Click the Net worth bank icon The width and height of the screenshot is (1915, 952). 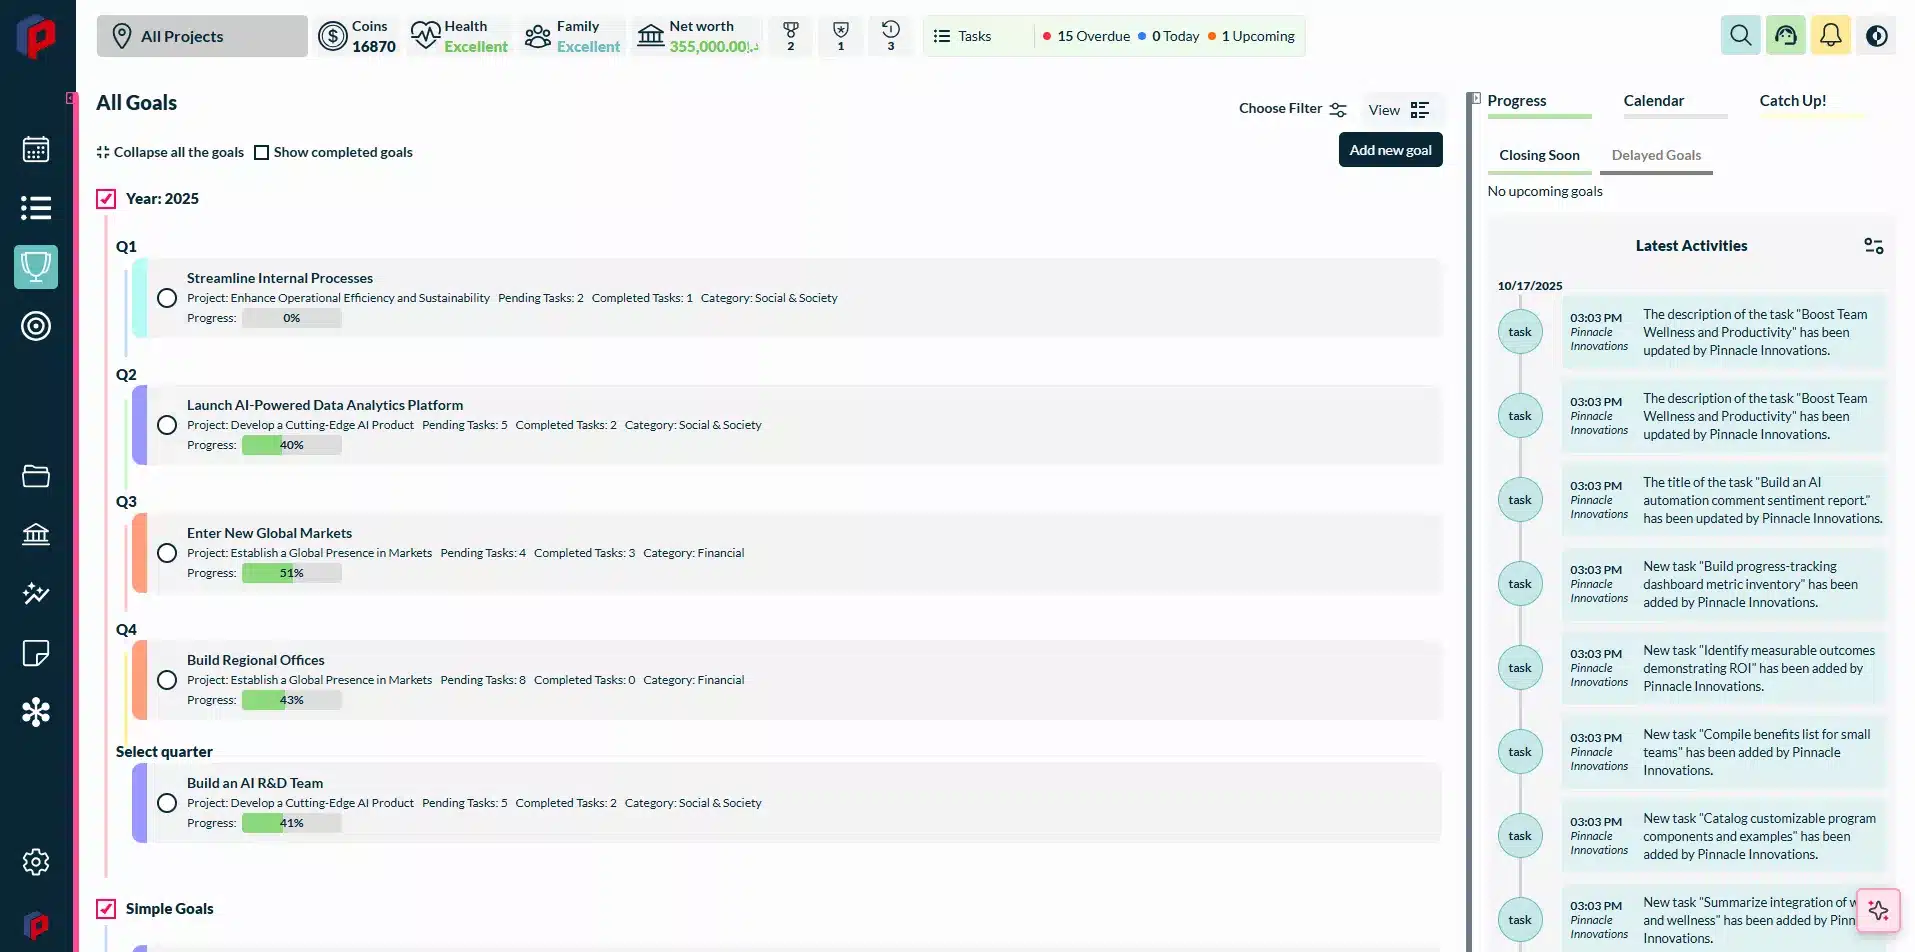(651, 36)
